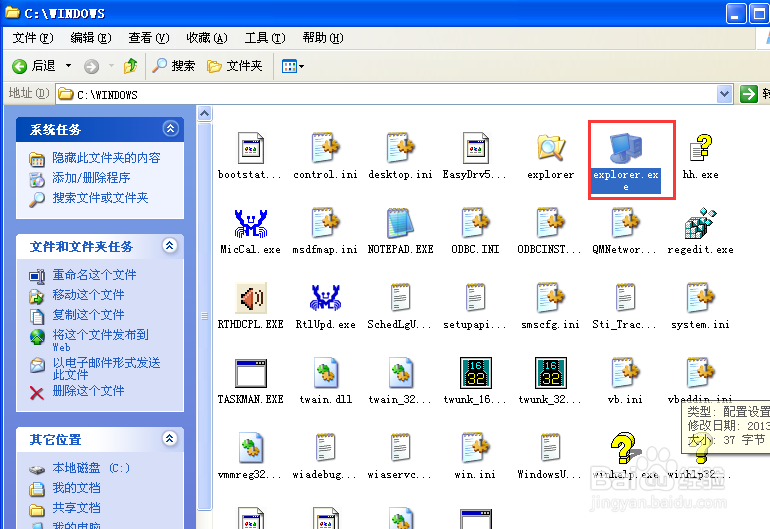Image resolution: width=770 pixels, height=529 pixels.
Task: Click 重命名这个文件 link
Action: pyautogui.click(x=94, y=275)
